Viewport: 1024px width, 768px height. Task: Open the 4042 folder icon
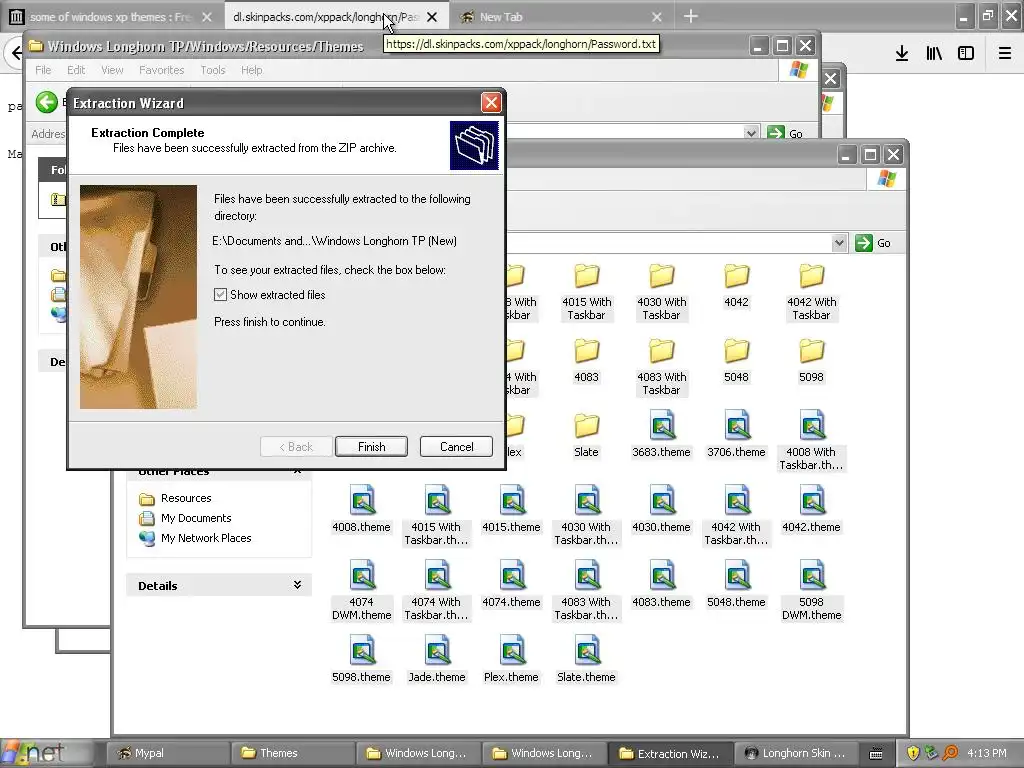(x=736, y=276)
